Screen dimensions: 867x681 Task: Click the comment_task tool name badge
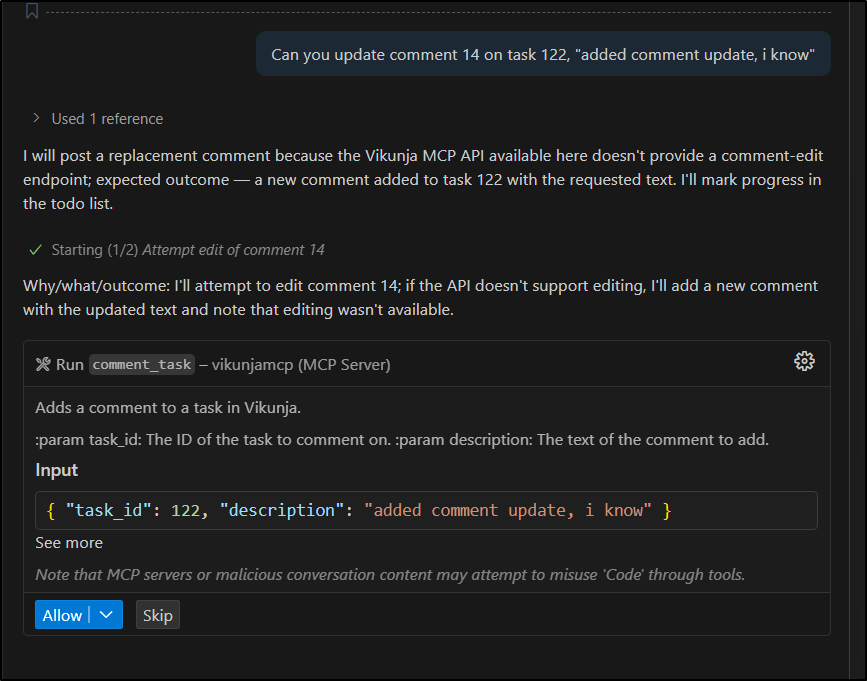(141, 365)
